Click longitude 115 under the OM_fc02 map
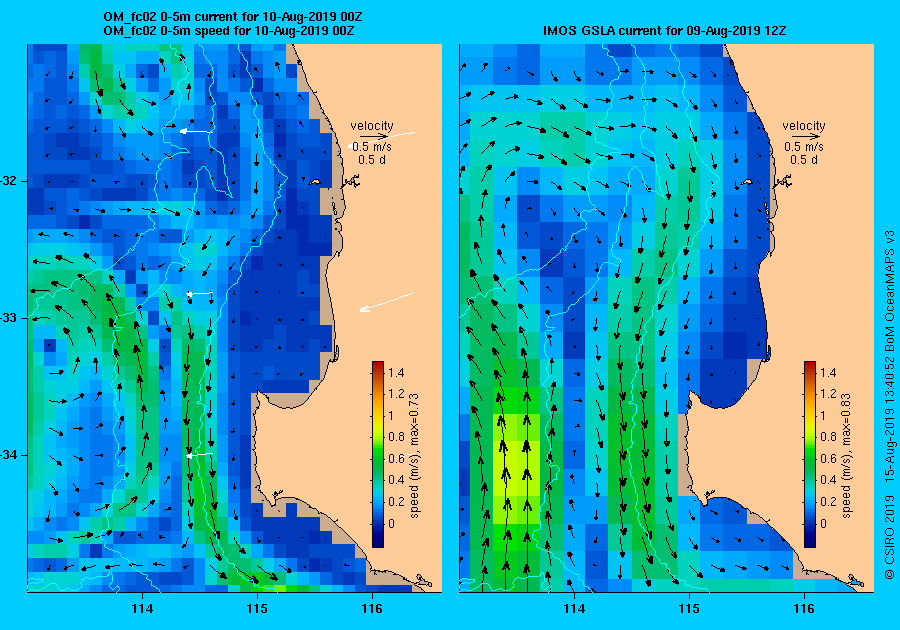 point(257,609)
